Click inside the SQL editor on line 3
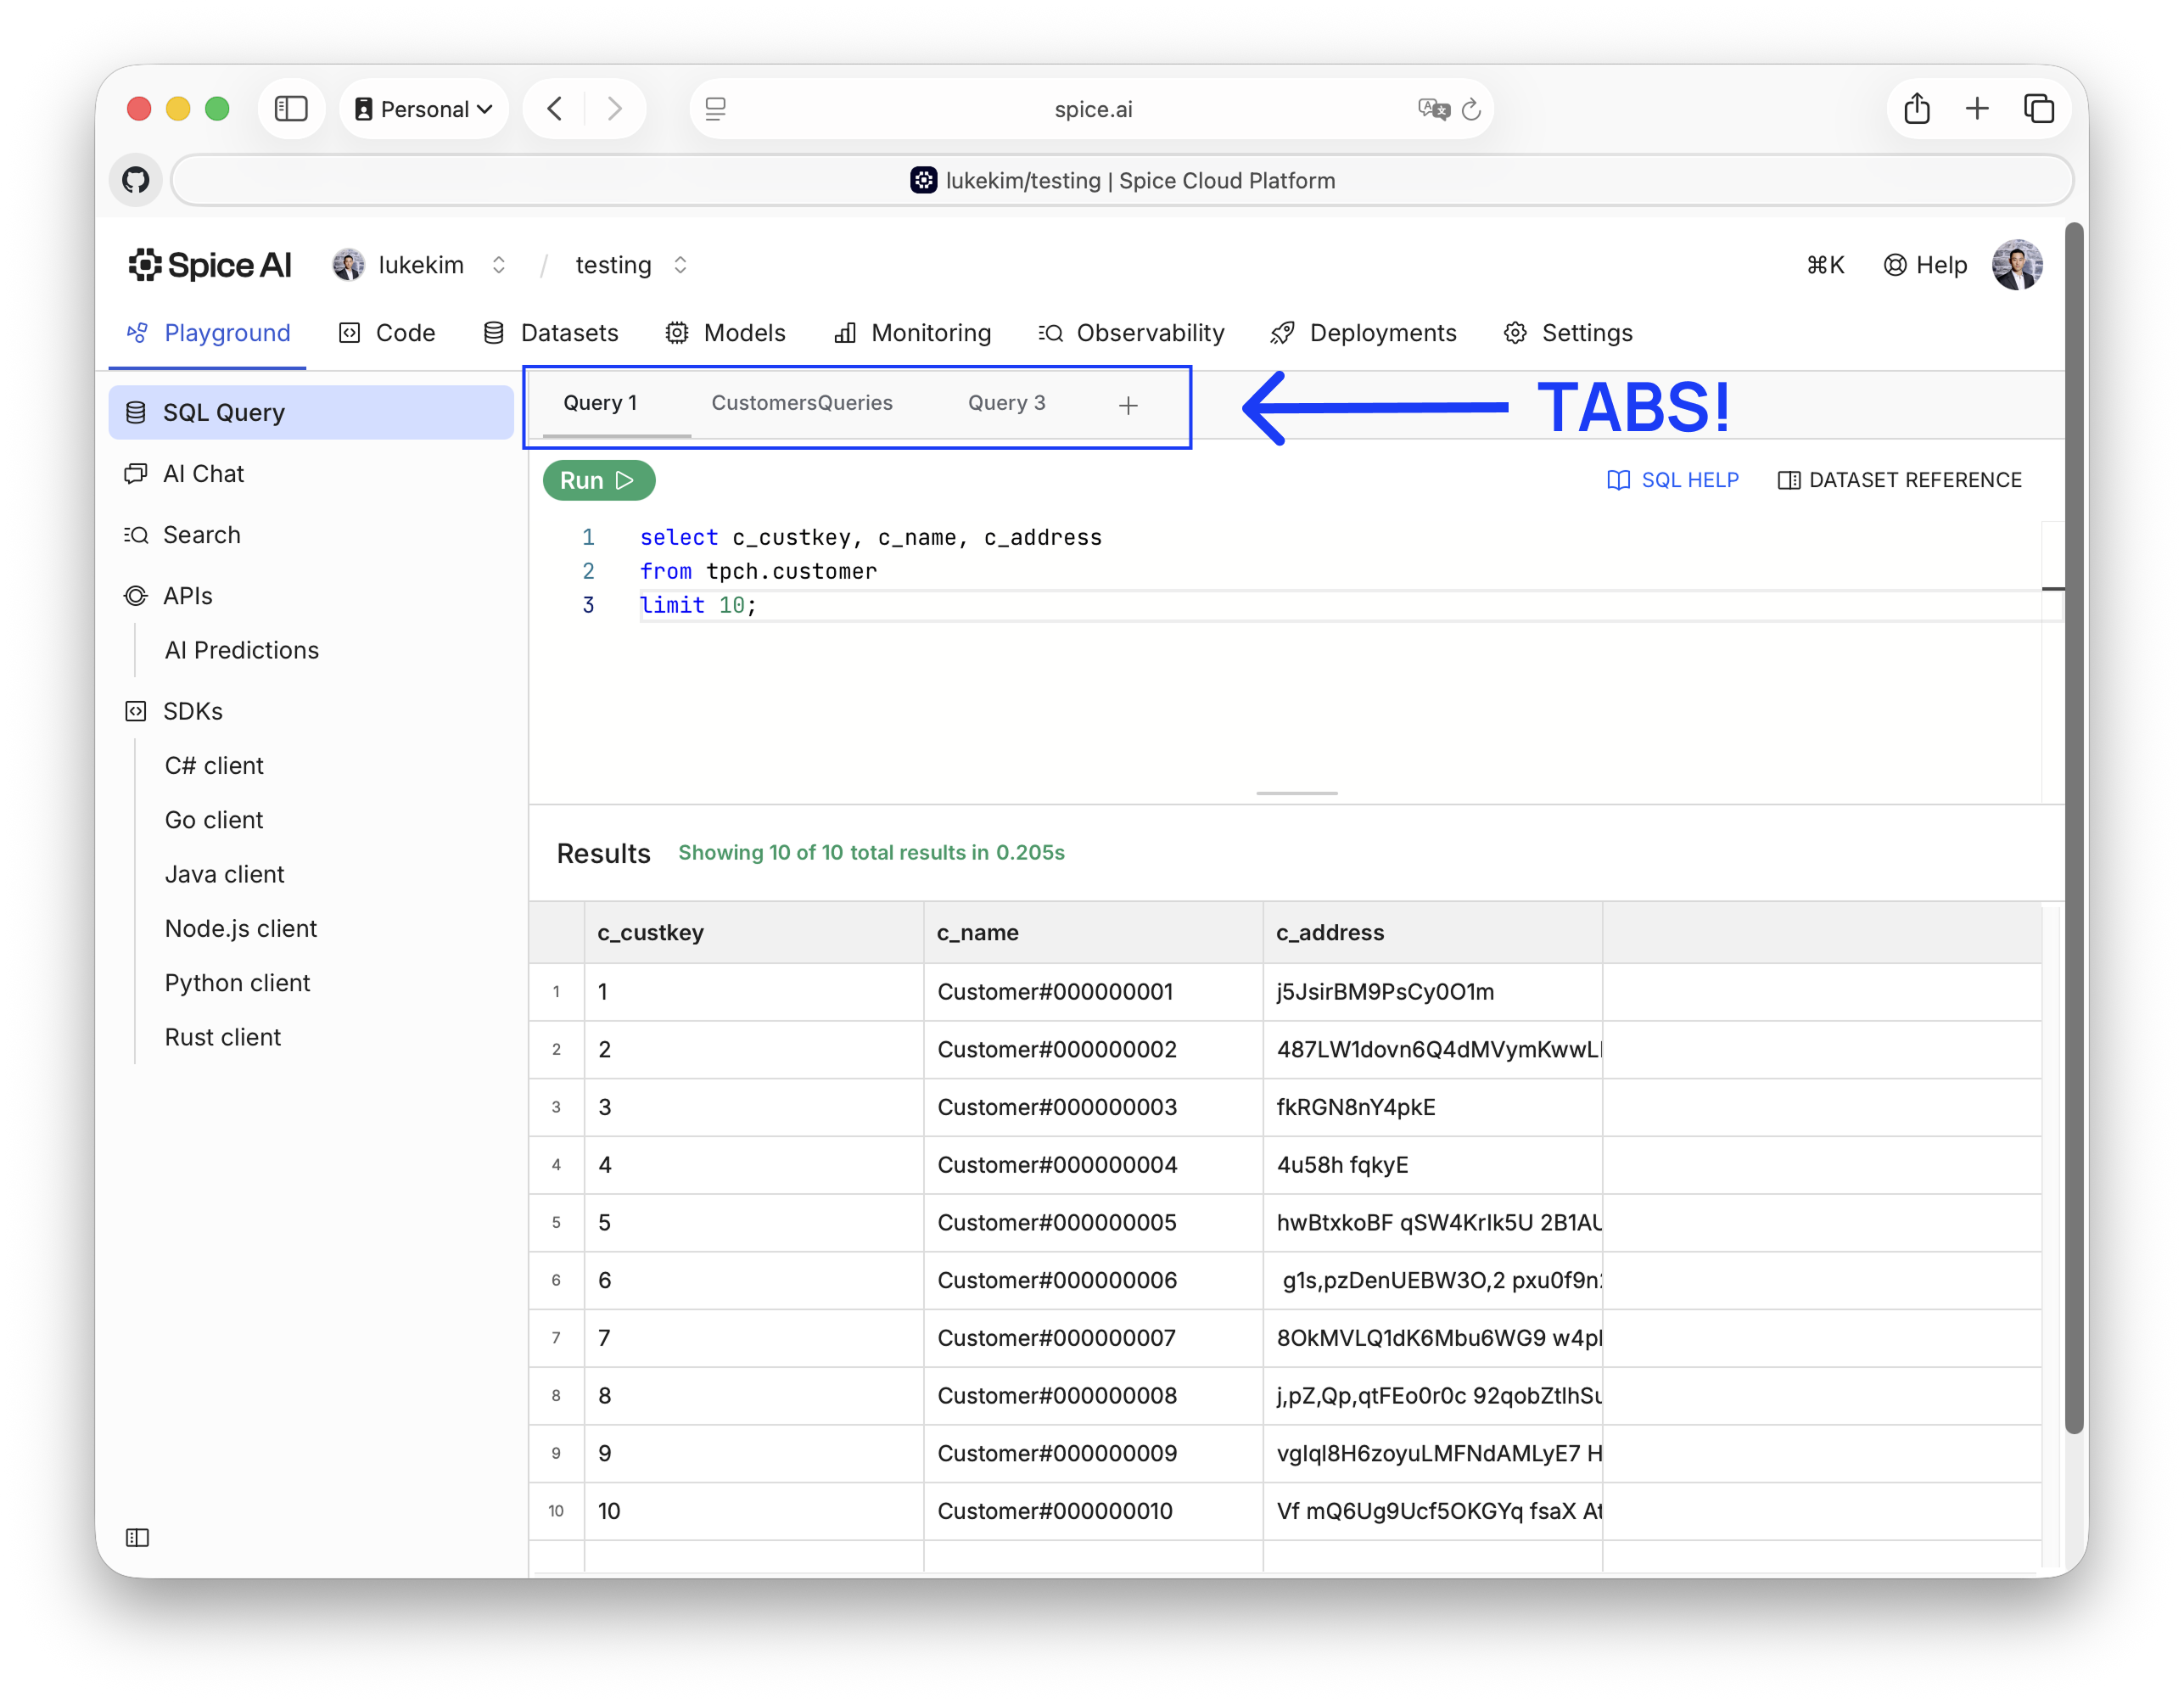Image resolution: width=2184 pixels, height=1704 pixels. point(700,605)
